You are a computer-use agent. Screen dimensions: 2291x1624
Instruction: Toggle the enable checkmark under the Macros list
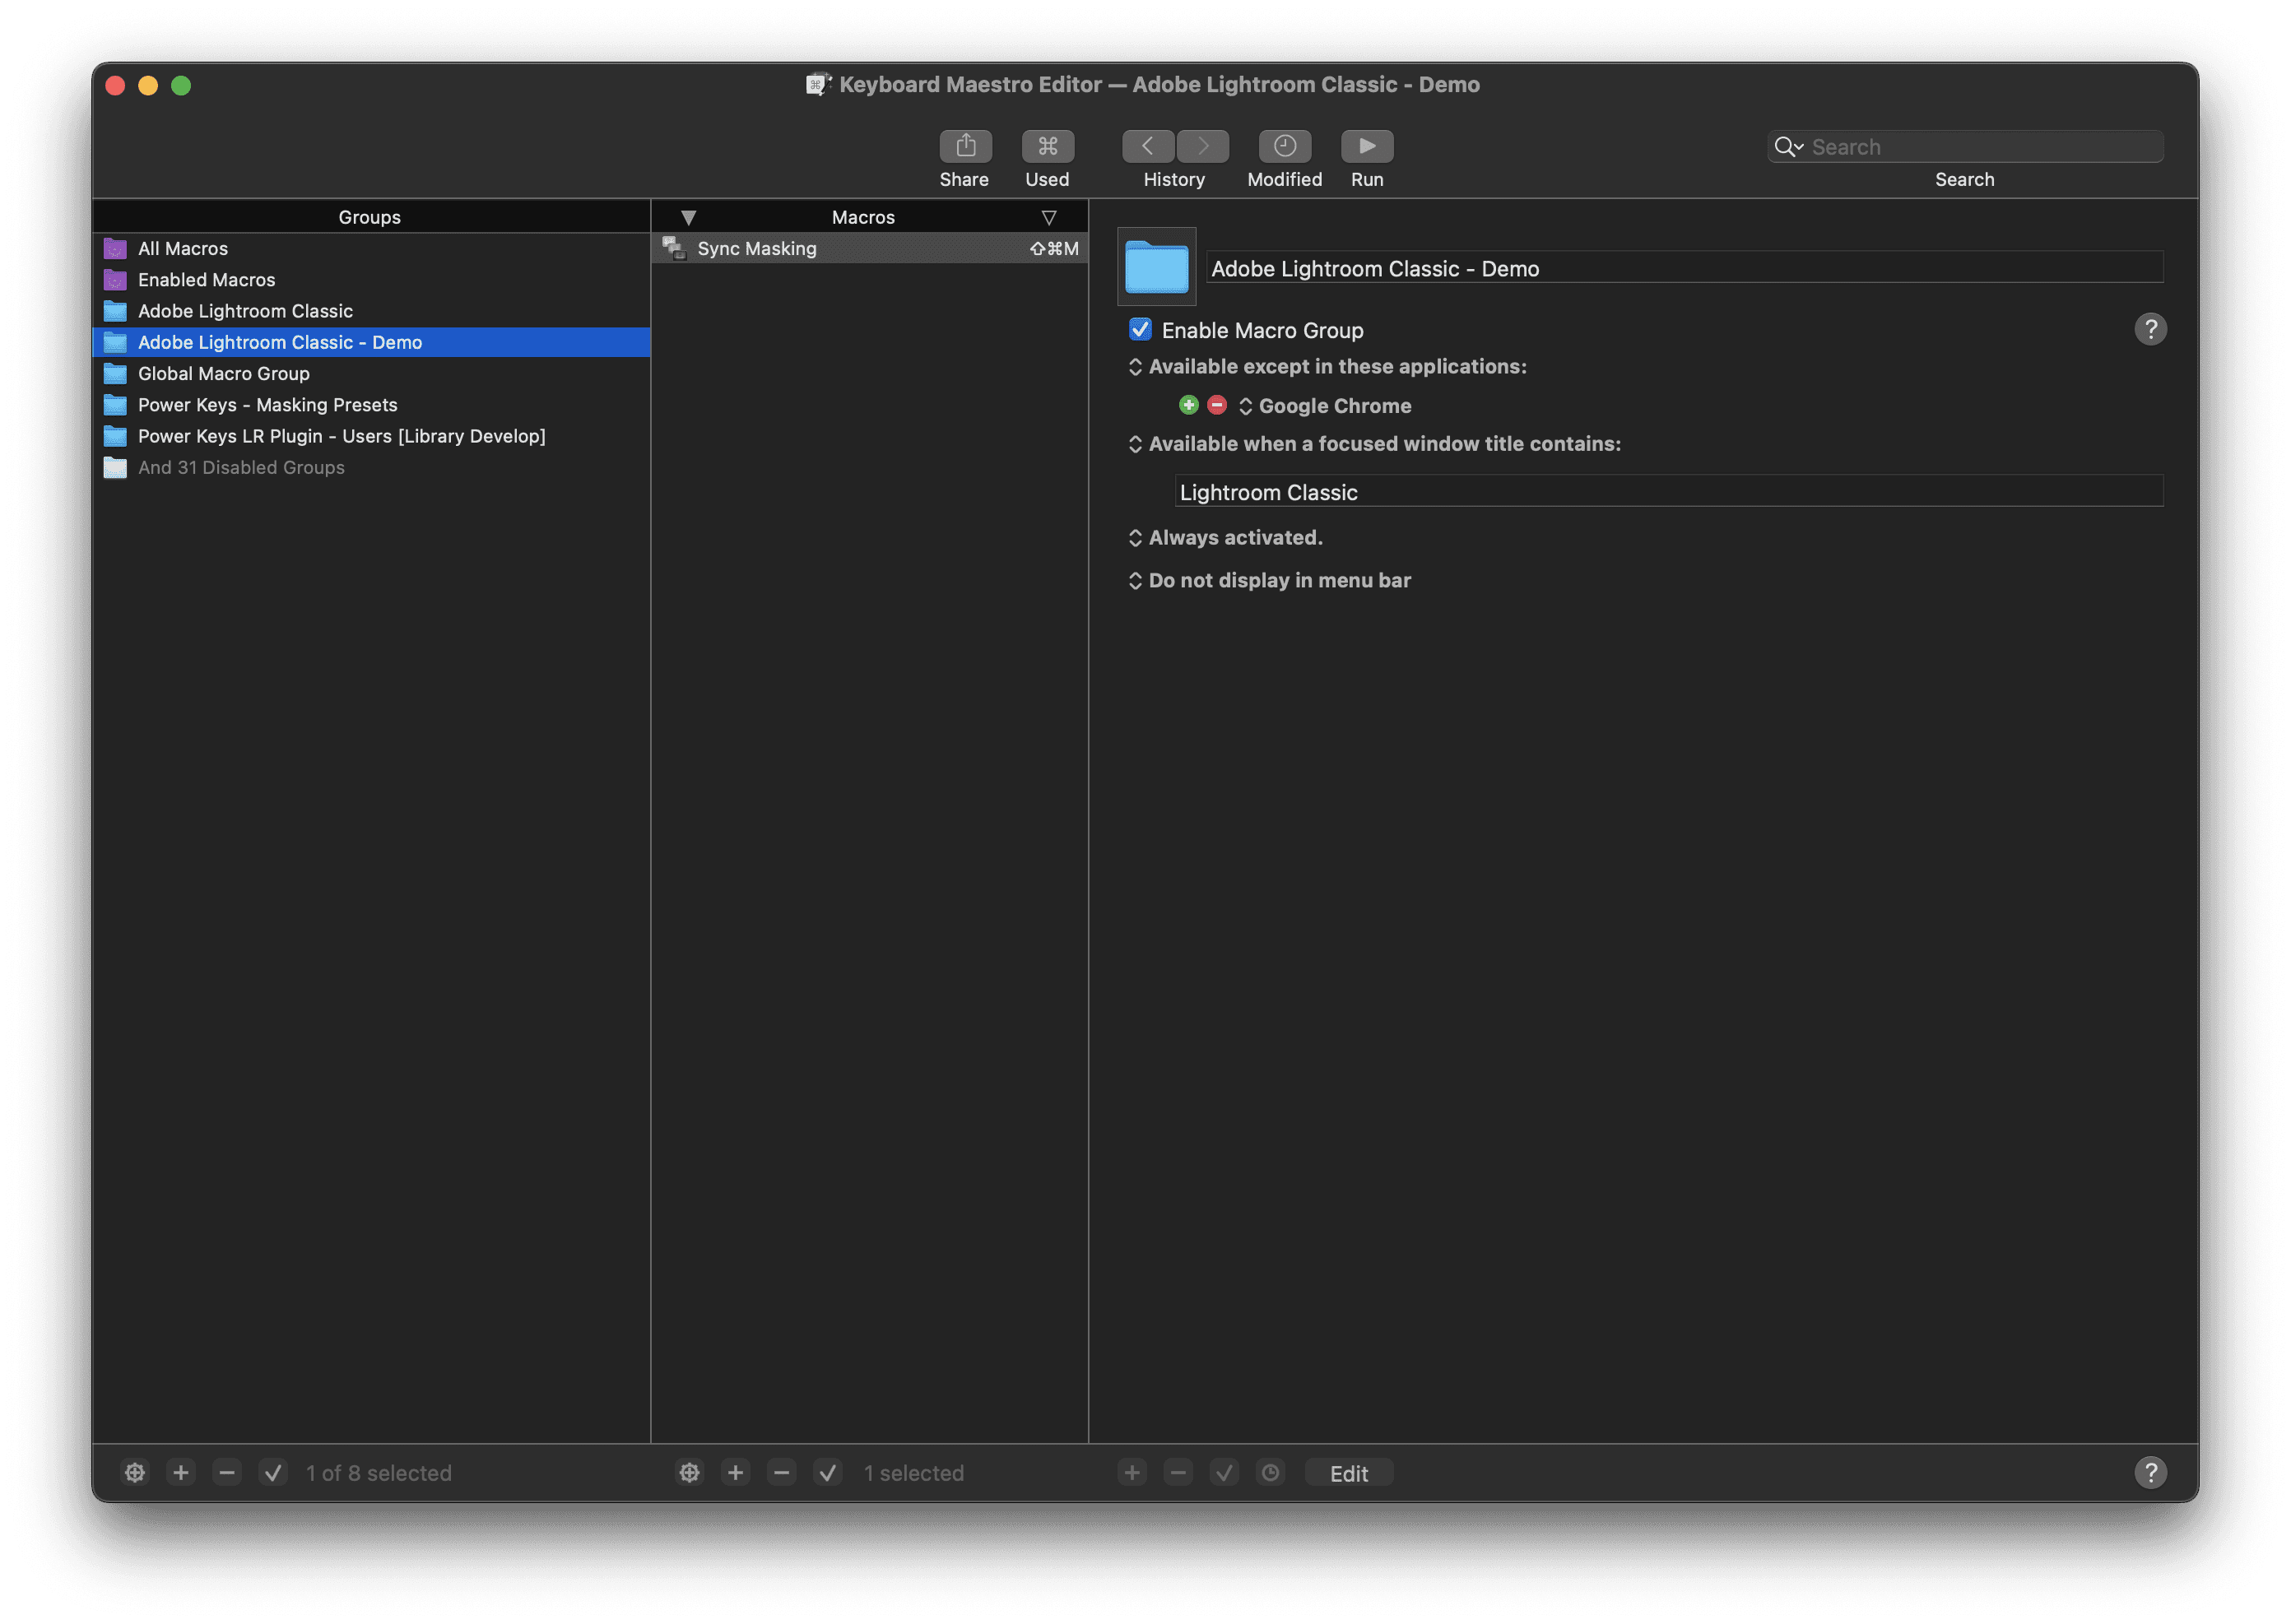coord(827,1472)
